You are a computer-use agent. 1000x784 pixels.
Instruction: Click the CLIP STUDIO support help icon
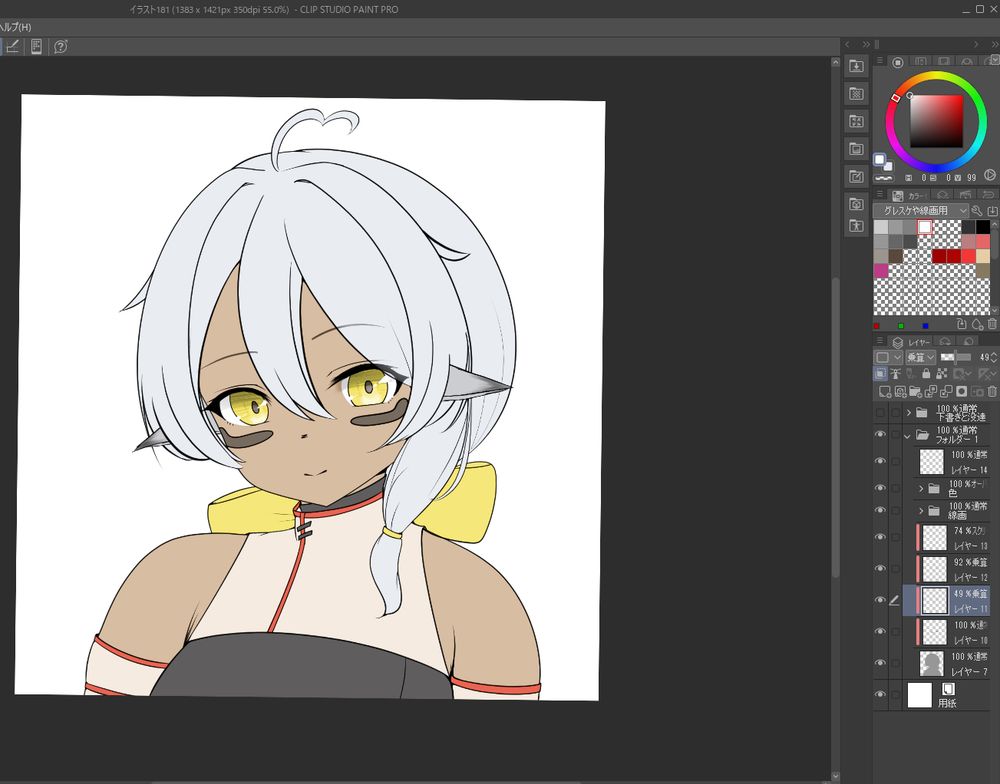(x=61, y=46)
